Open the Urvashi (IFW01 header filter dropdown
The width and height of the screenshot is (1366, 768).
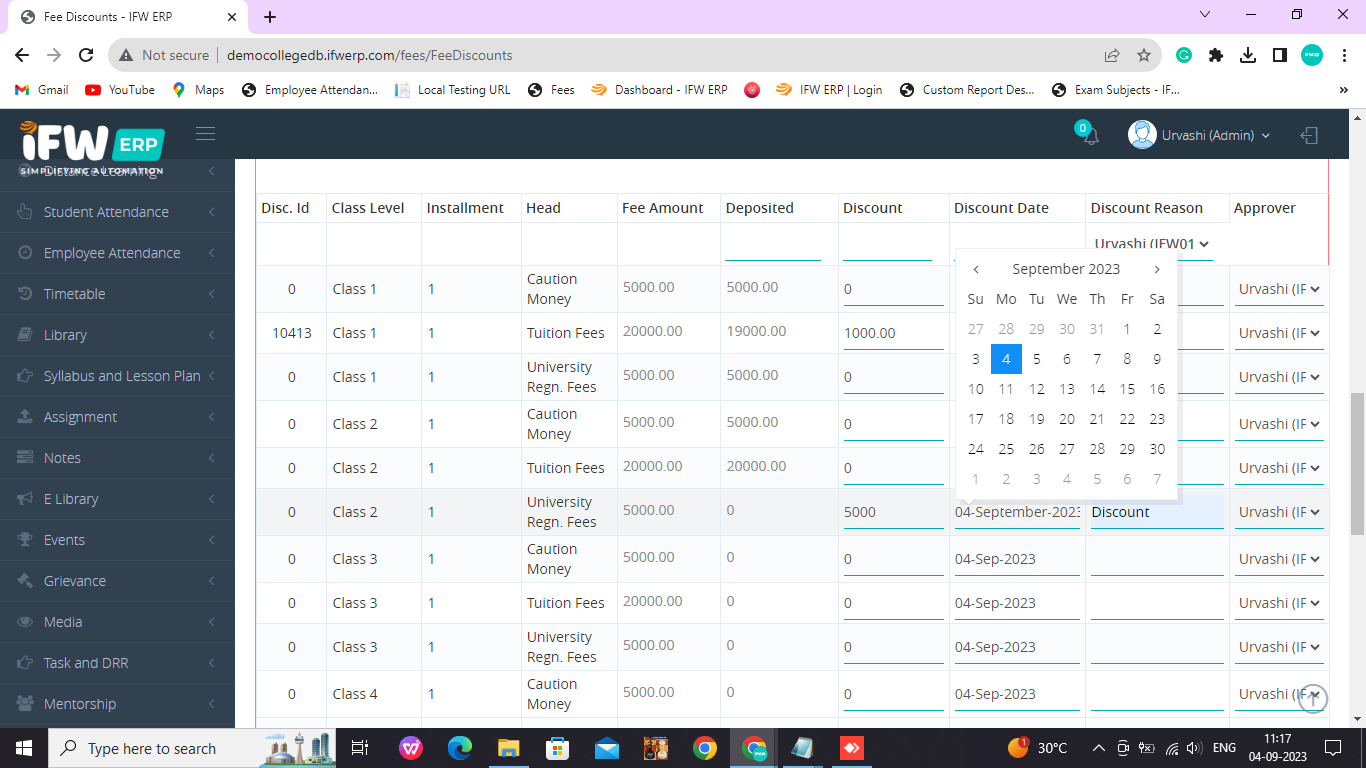point(1152,244)
